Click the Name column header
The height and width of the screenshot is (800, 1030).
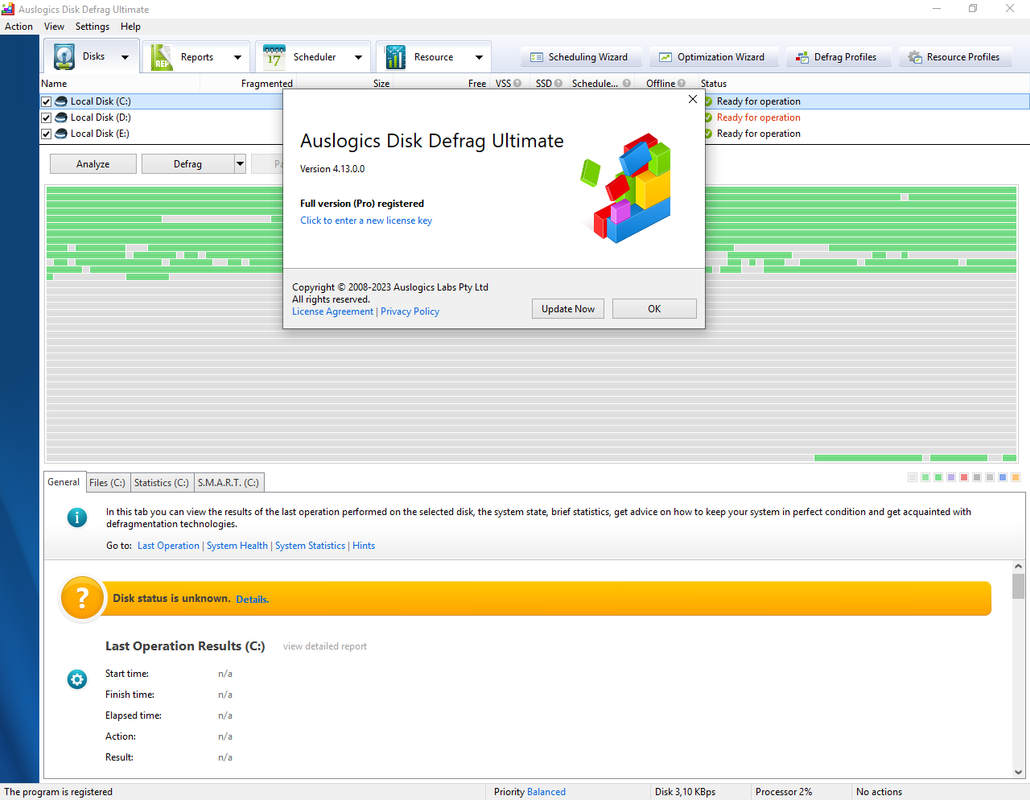pyautogui.click(x=54, y=83)
